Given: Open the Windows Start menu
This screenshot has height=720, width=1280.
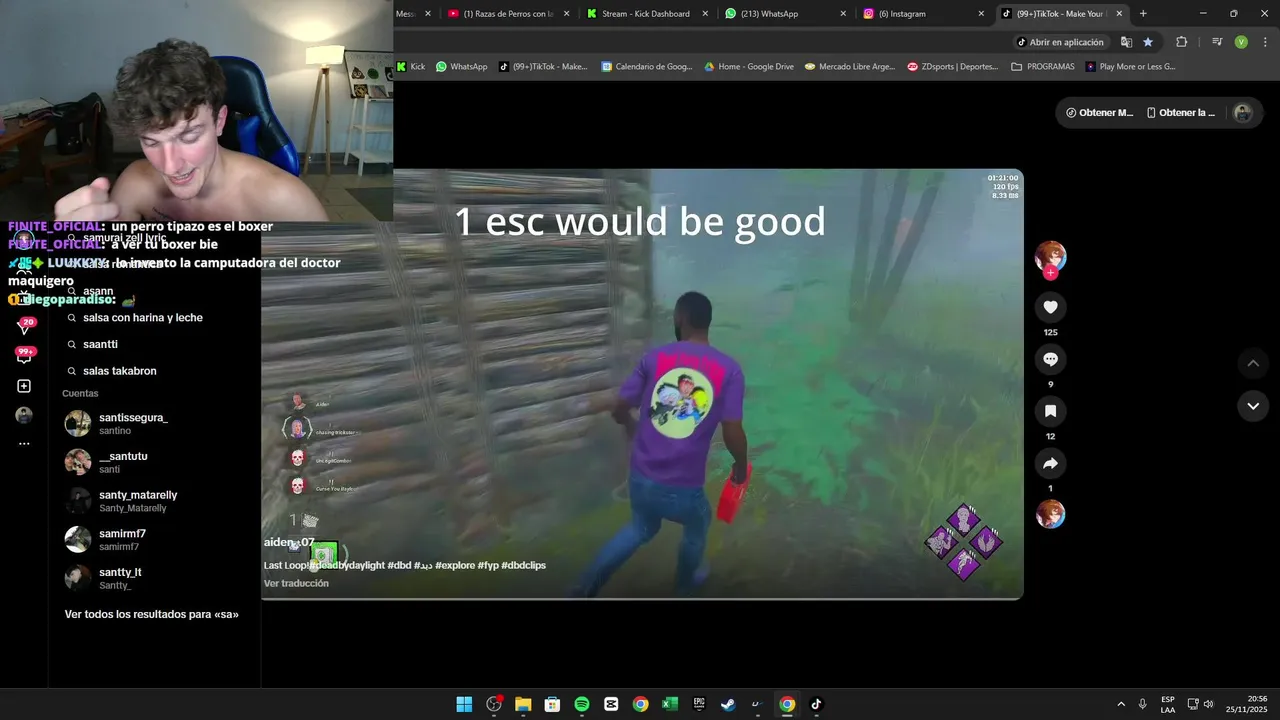Looking at the screenshot, I should [464, 704].
